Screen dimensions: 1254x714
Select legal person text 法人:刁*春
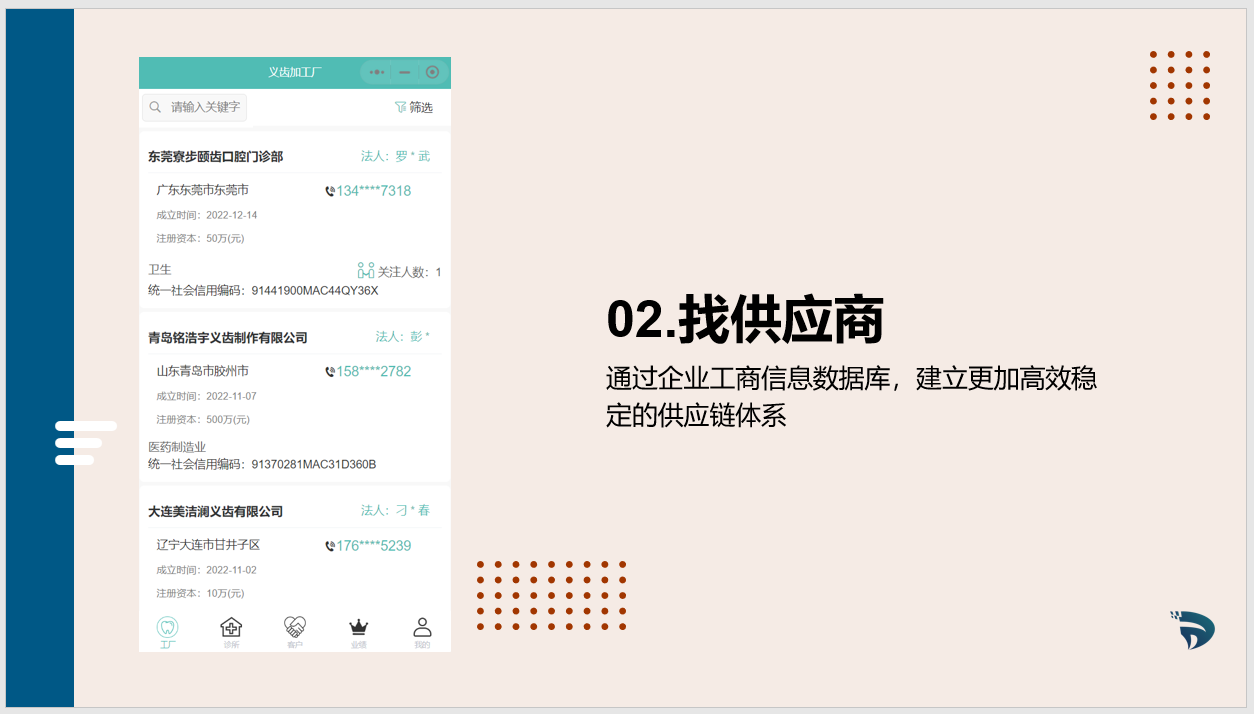[396, 511]
